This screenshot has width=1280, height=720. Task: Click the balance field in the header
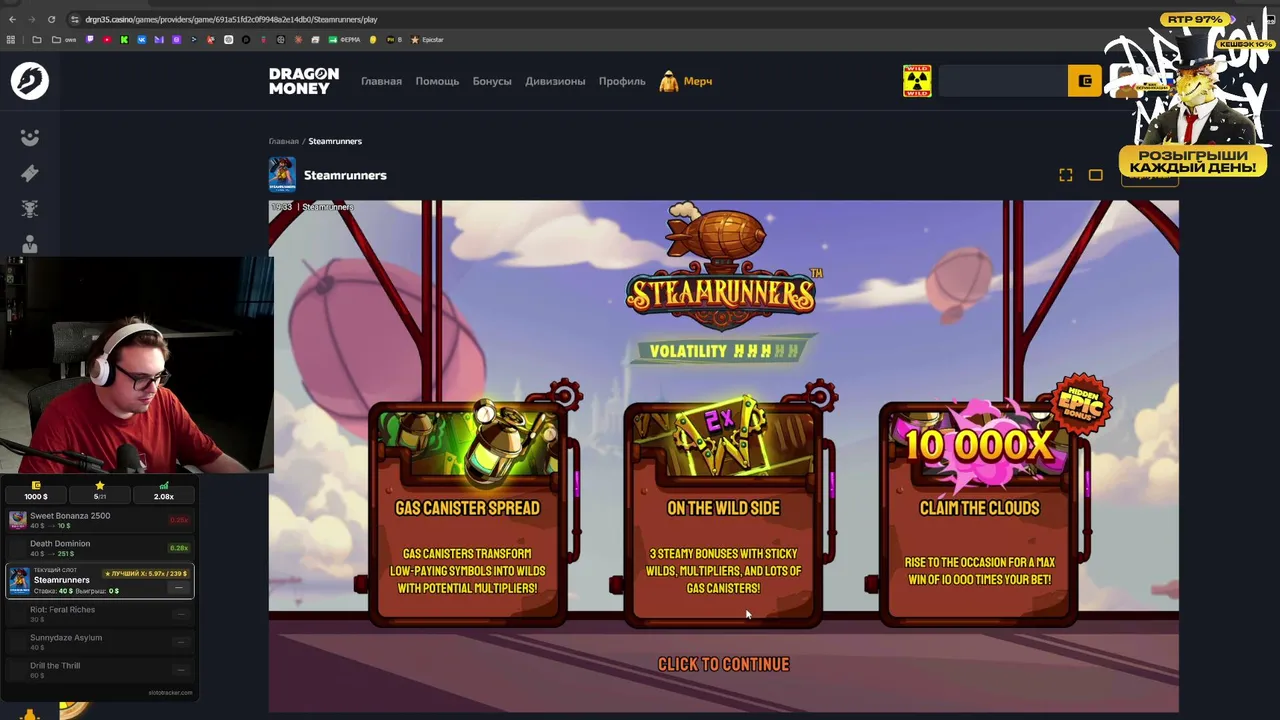pos(1003,81)
